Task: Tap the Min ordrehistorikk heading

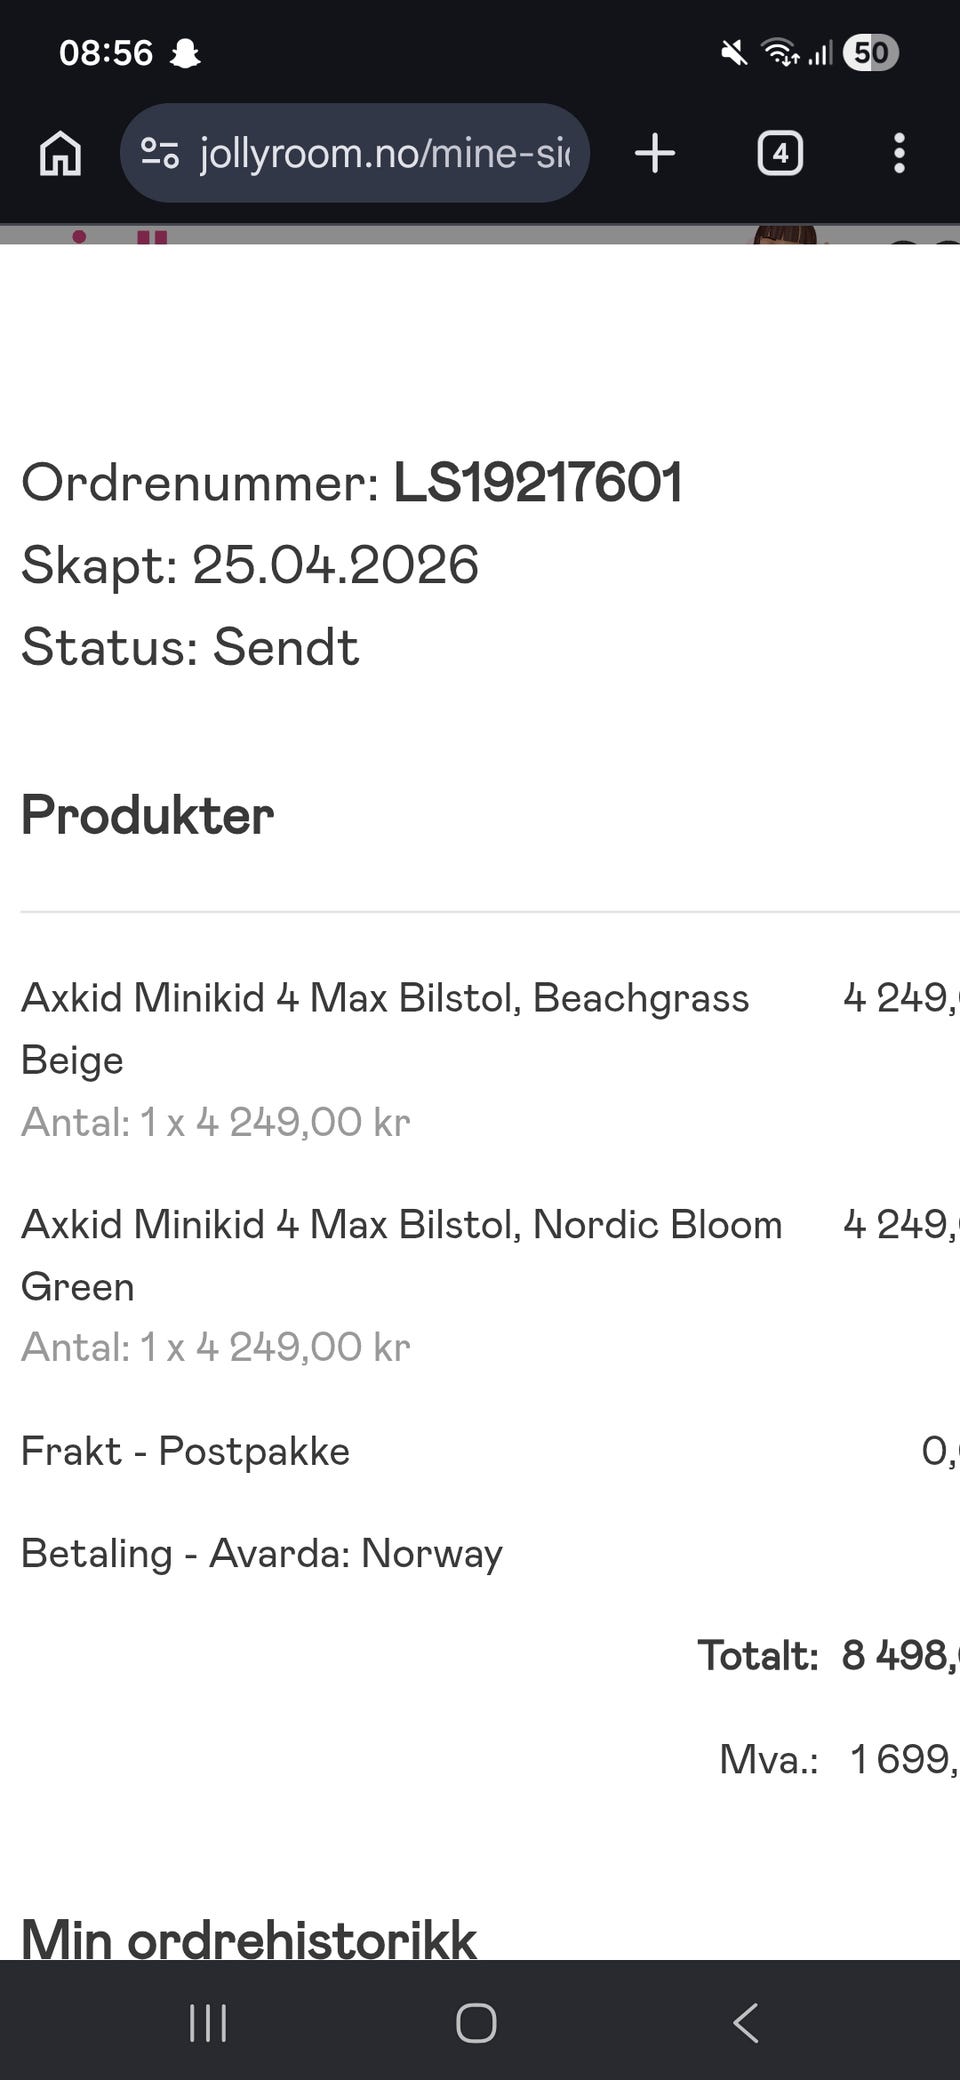Action: (249, 1937)
